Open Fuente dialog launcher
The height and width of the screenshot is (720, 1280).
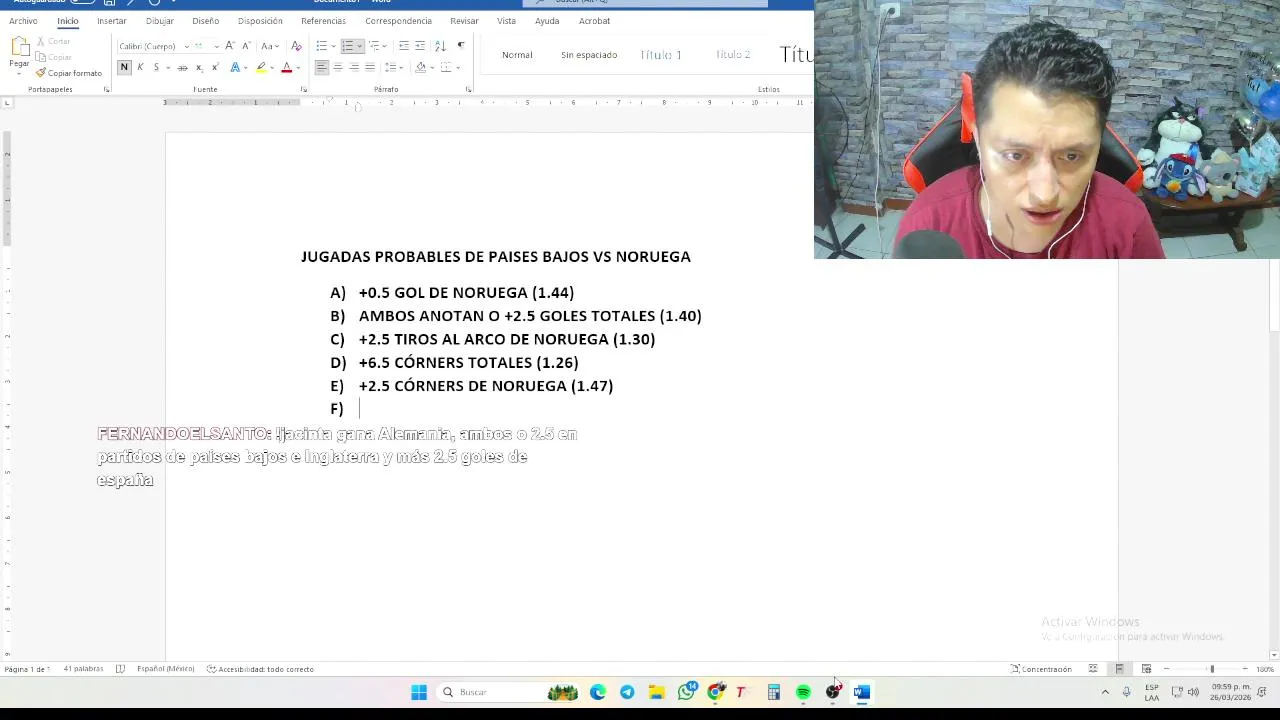pyautogui.click(x=303, y=90)
